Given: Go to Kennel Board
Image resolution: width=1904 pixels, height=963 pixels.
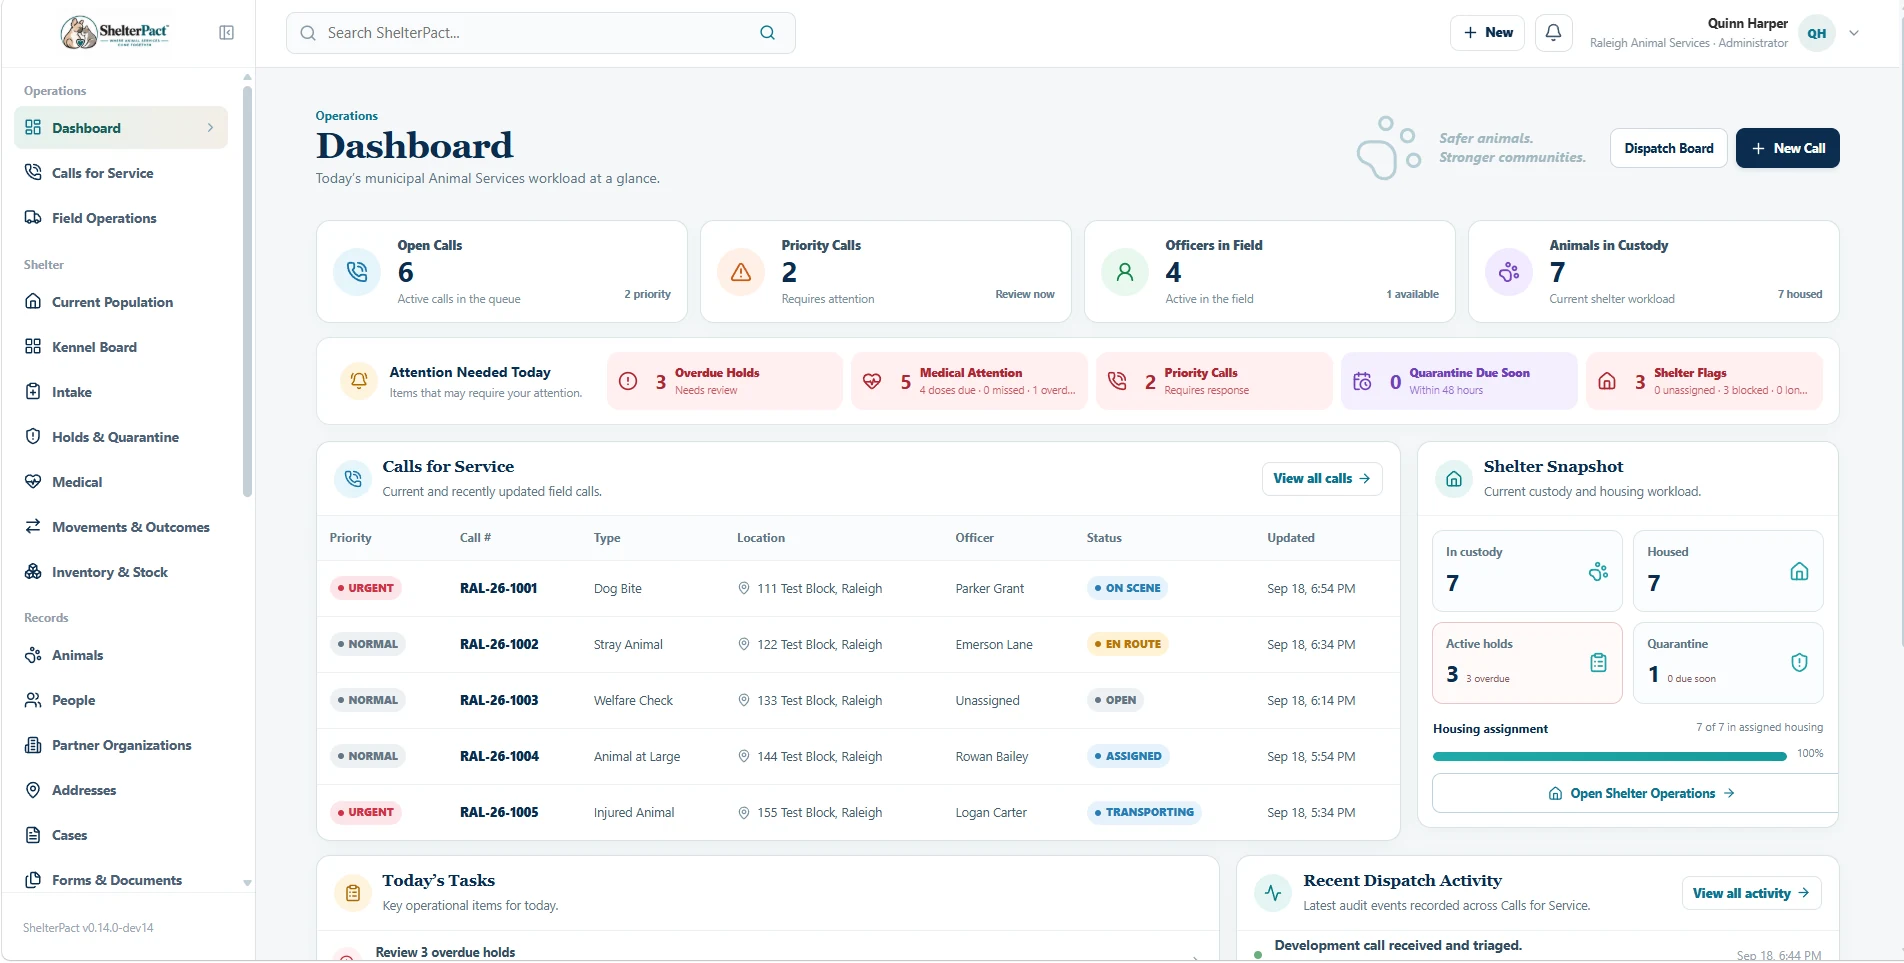Looking at the screenshot, I should coord(121,347).
